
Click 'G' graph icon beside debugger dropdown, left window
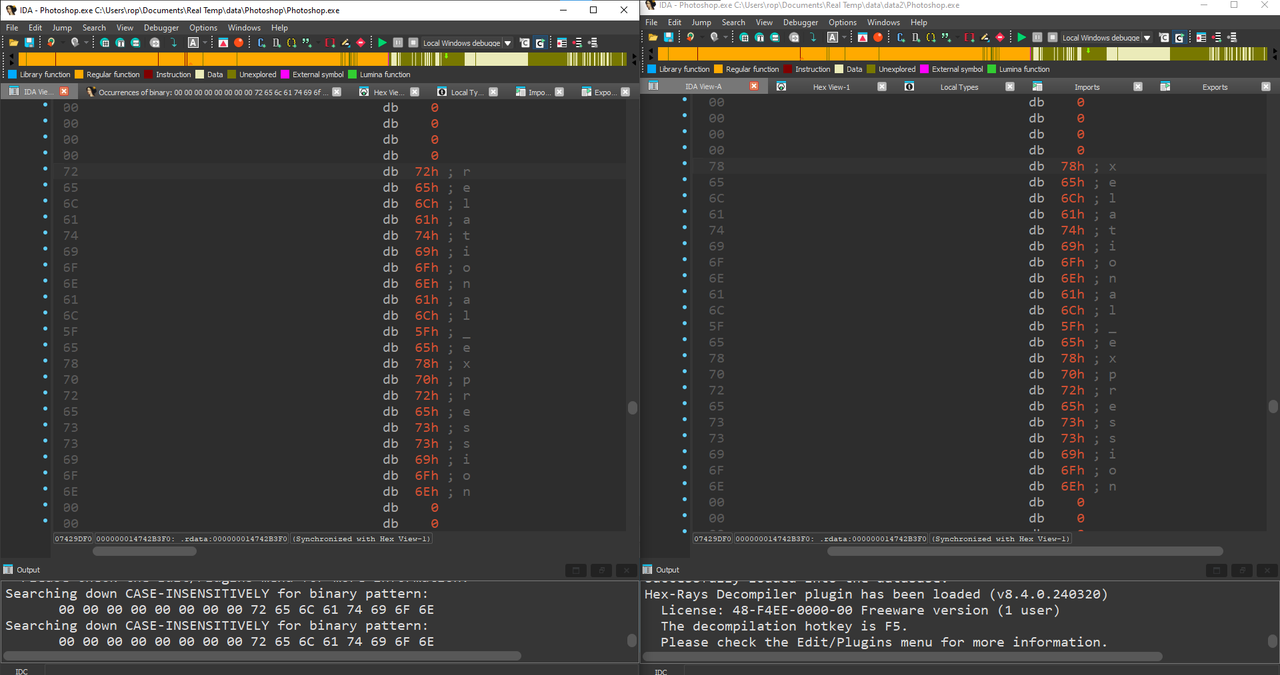click(539, 43)
